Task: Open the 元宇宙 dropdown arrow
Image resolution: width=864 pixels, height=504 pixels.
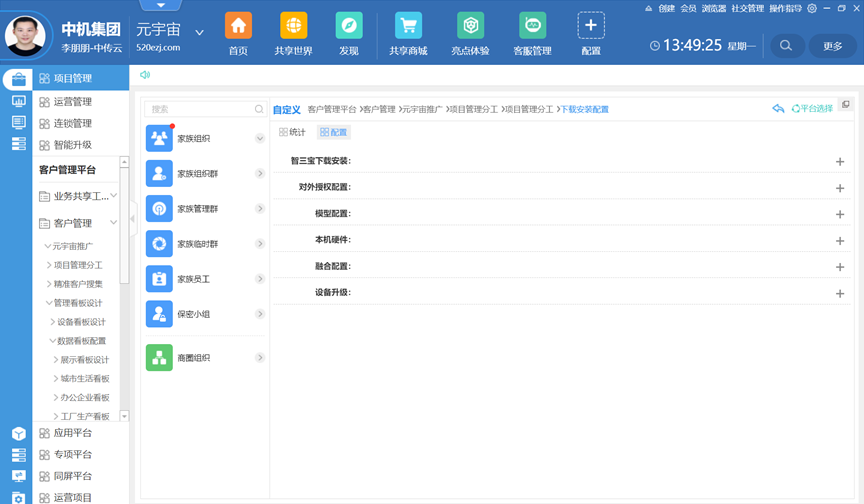Action: [200, 32]
